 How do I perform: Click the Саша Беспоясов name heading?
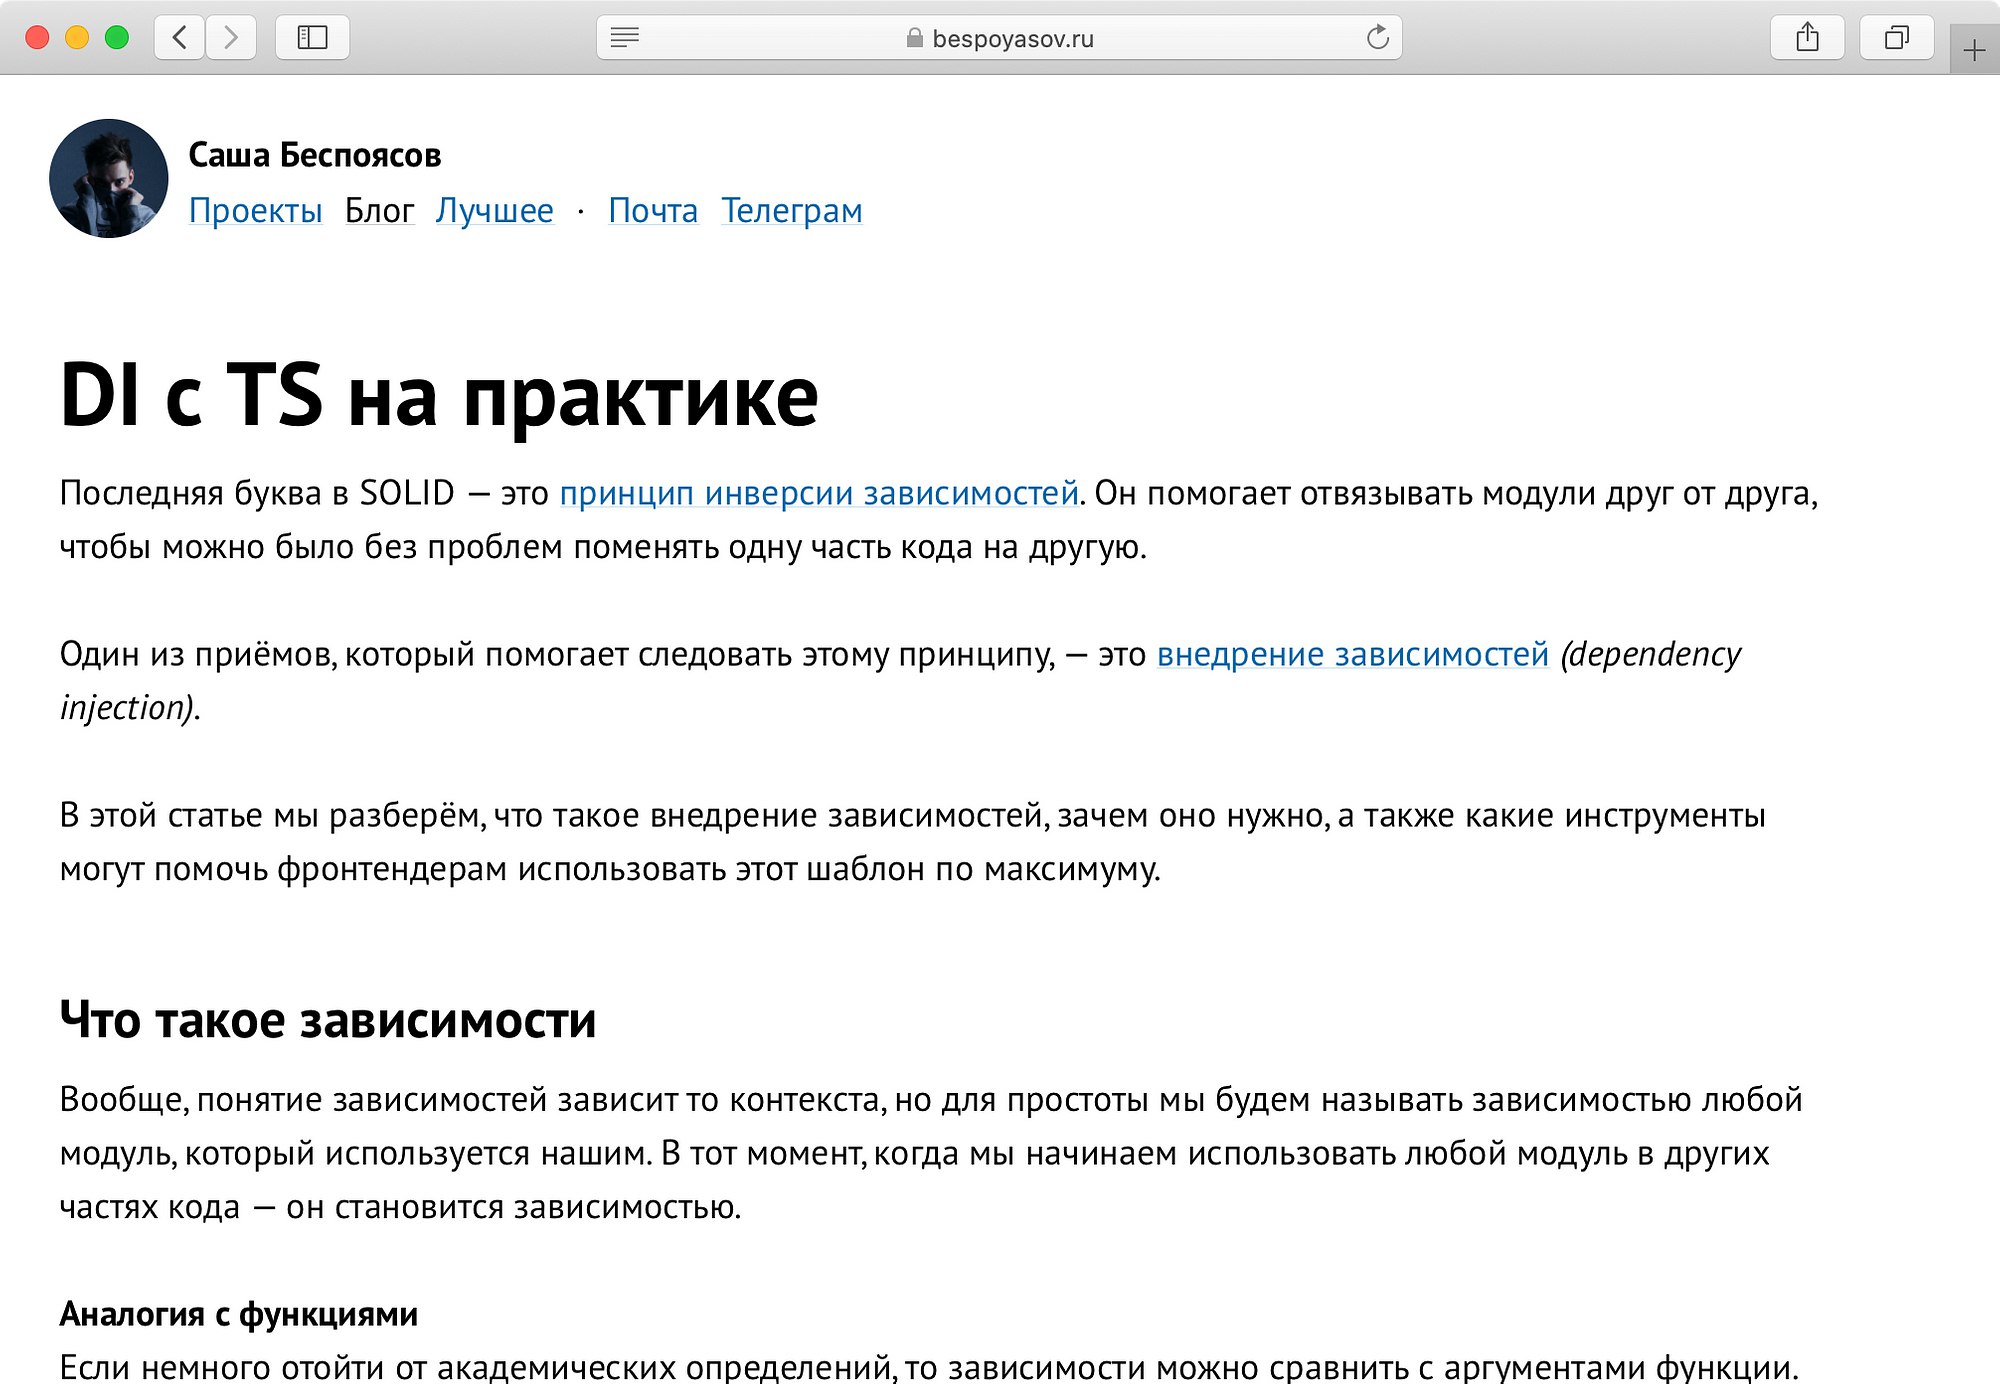[x=314, y=155]
